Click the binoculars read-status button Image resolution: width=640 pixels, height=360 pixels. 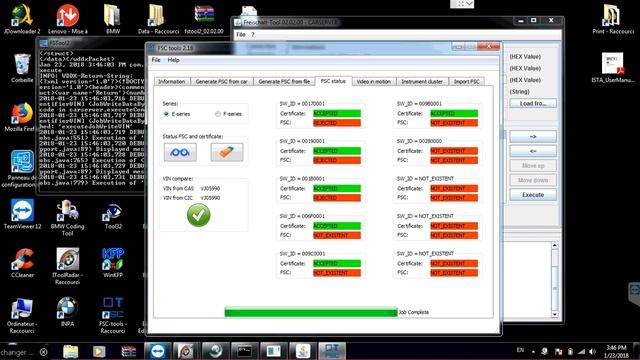point(180,152)
